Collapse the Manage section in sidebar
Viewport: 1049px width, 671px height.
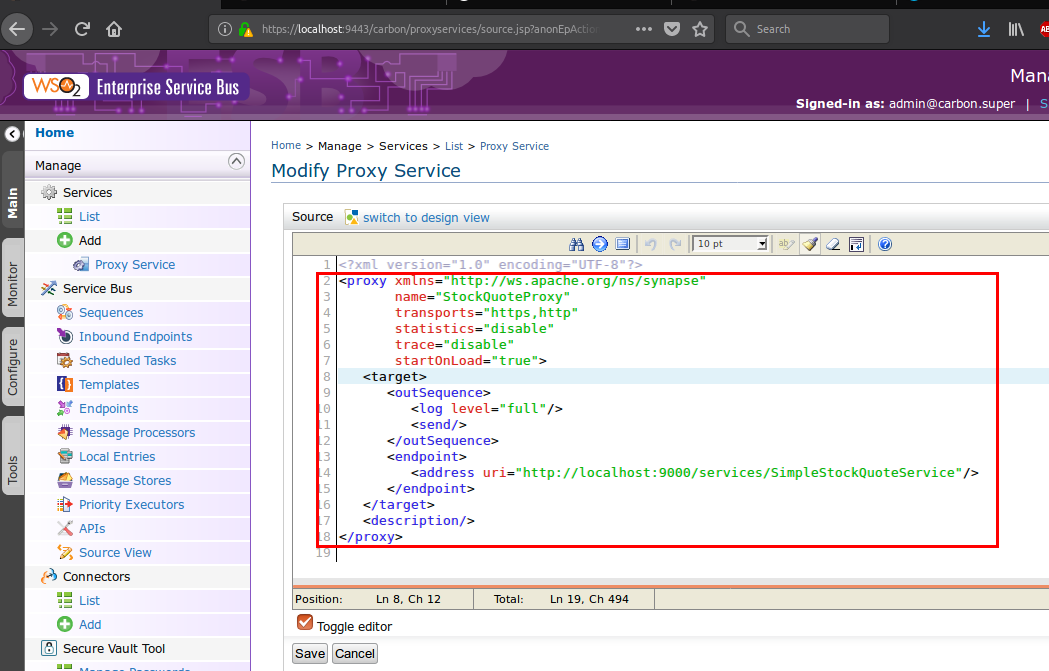(x=236, y=161)
